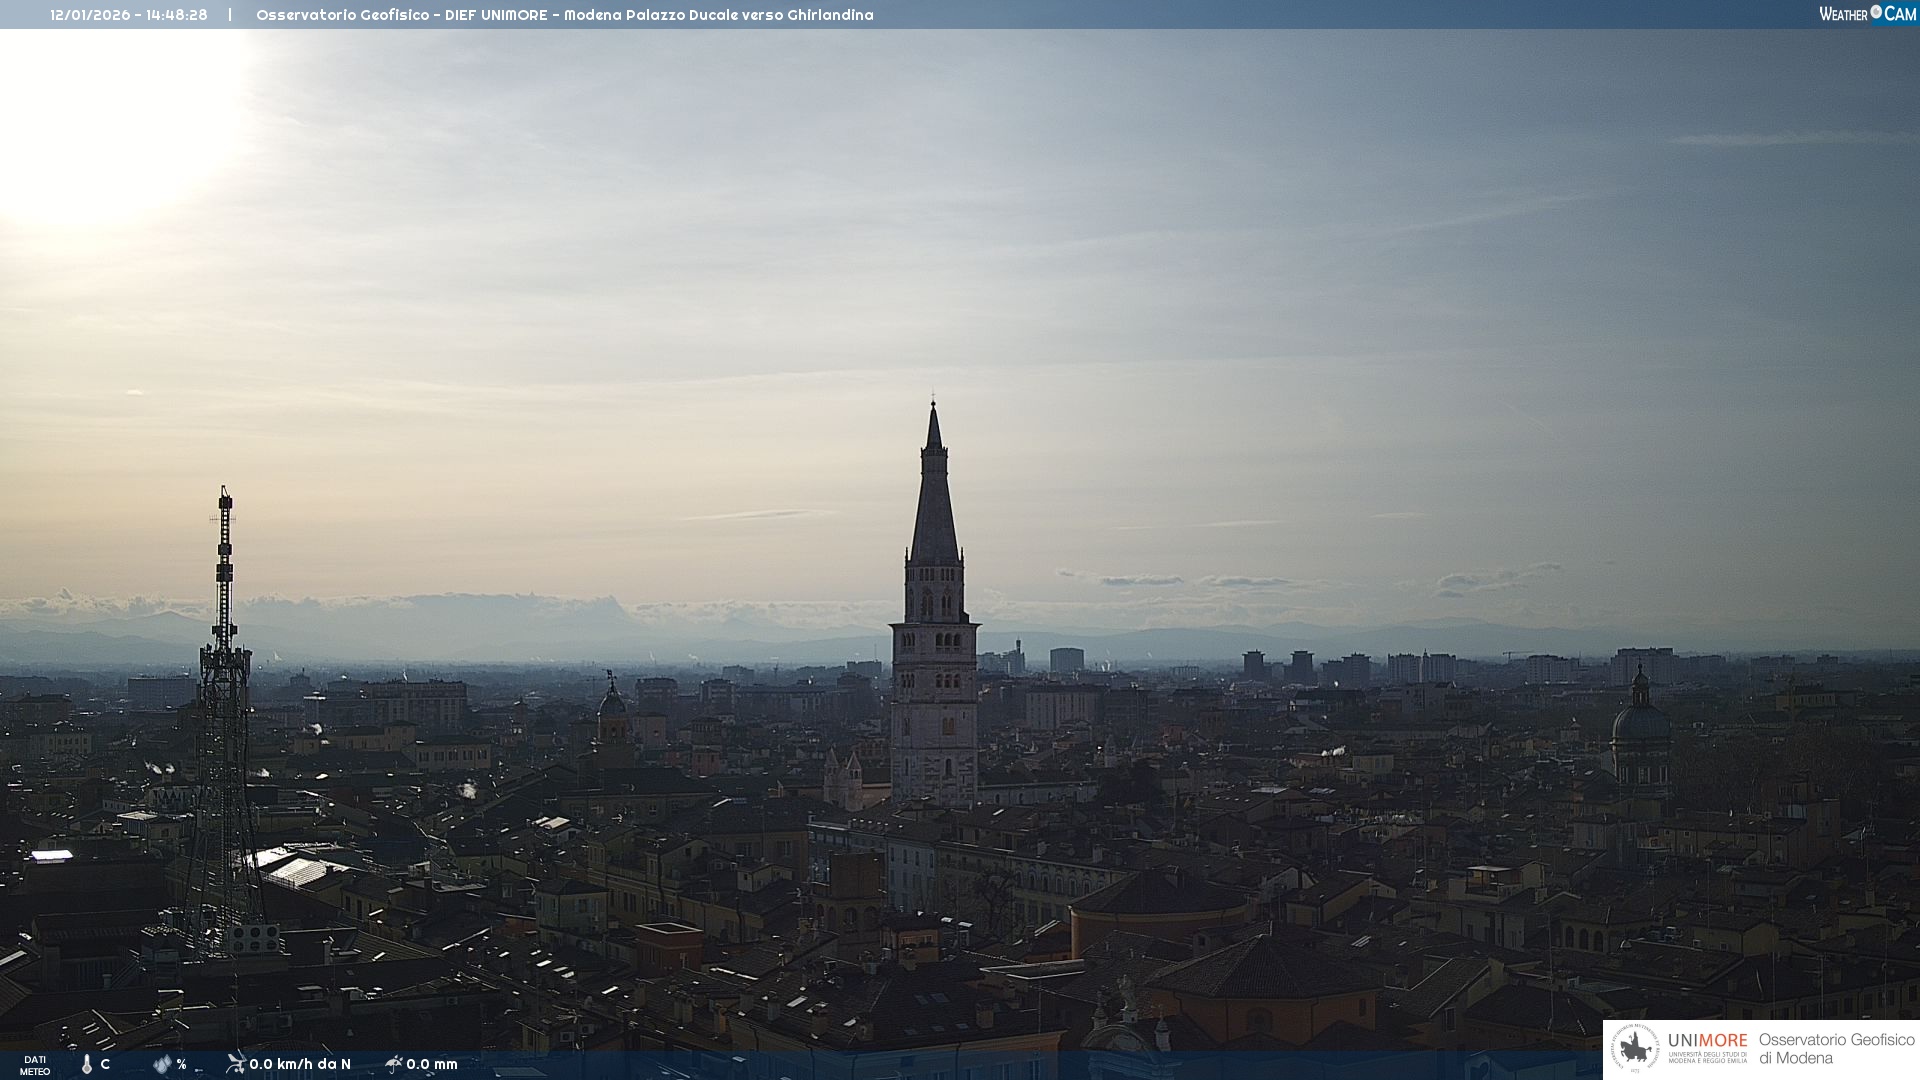Click the date and time stamp
1920x1080 pixels.
(x=129, y=15)
